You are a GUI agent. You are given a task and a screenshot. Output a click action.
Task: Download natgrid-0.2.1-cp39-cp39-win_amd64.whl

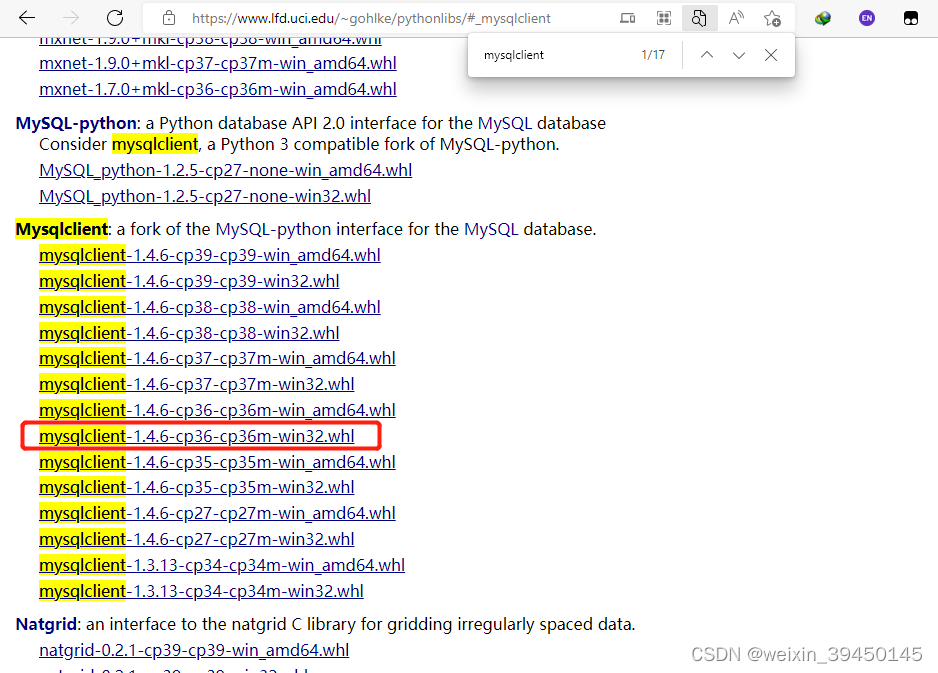click(x=194, y=650)
